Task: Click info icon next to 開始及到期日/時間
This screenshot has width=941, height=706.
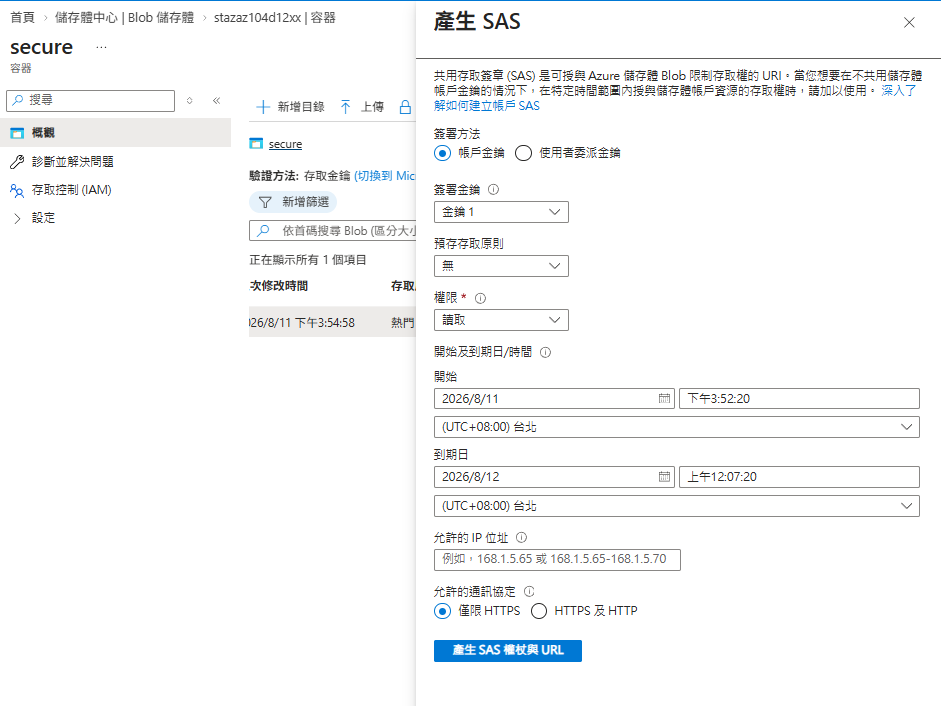Action: tap(546, 352)
